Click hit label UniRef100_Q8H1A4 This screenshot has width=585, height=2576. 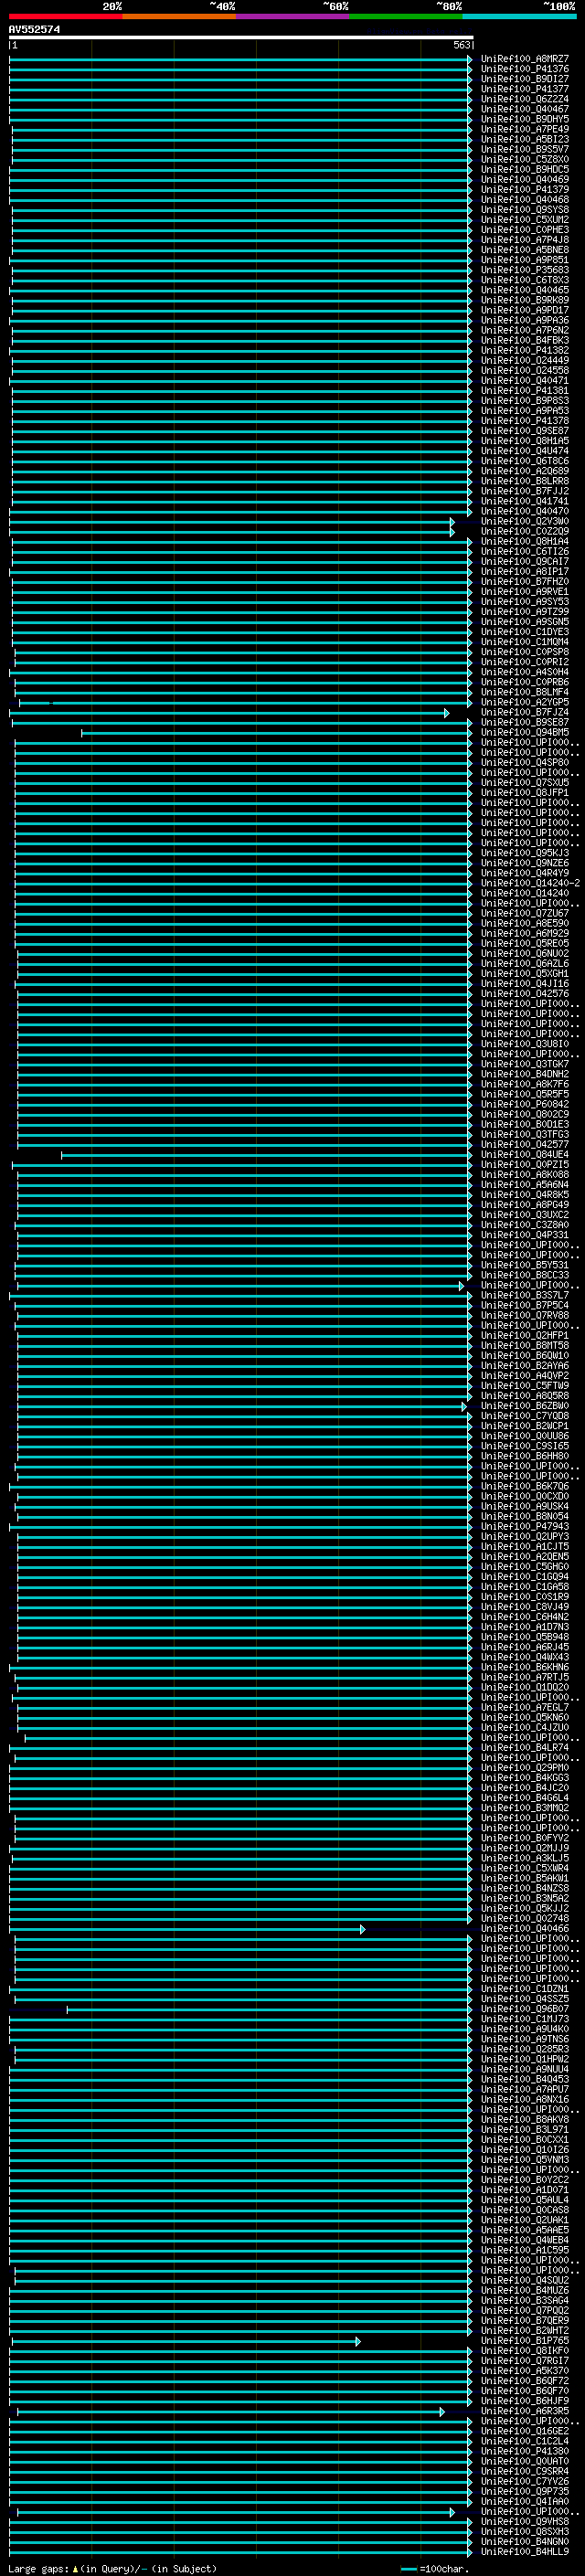pos(524,541)
